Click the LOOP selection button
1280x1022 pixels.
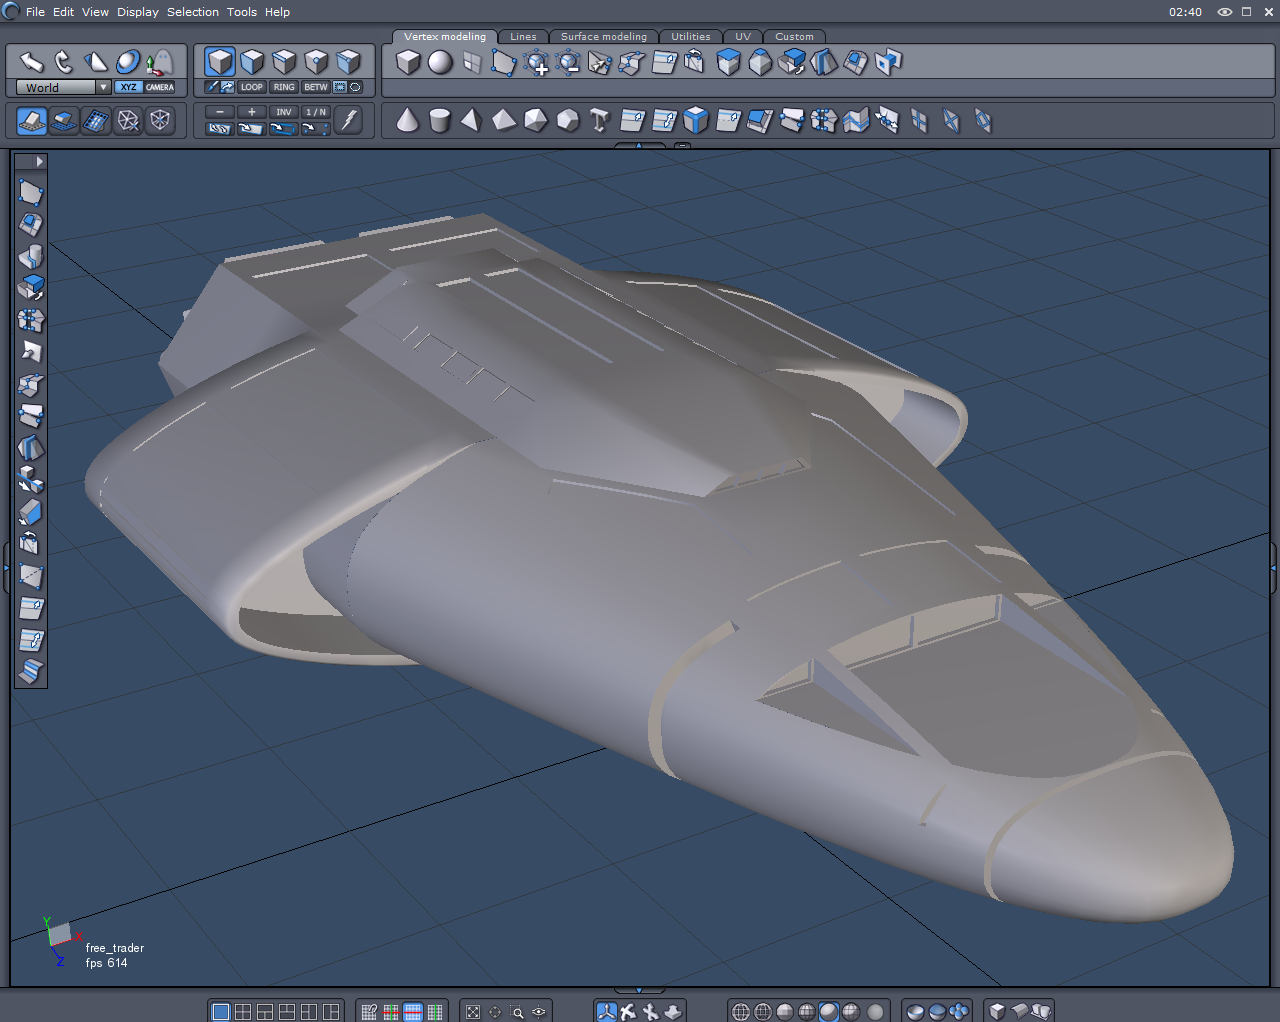pyautogui.click(x=252, y=87)
